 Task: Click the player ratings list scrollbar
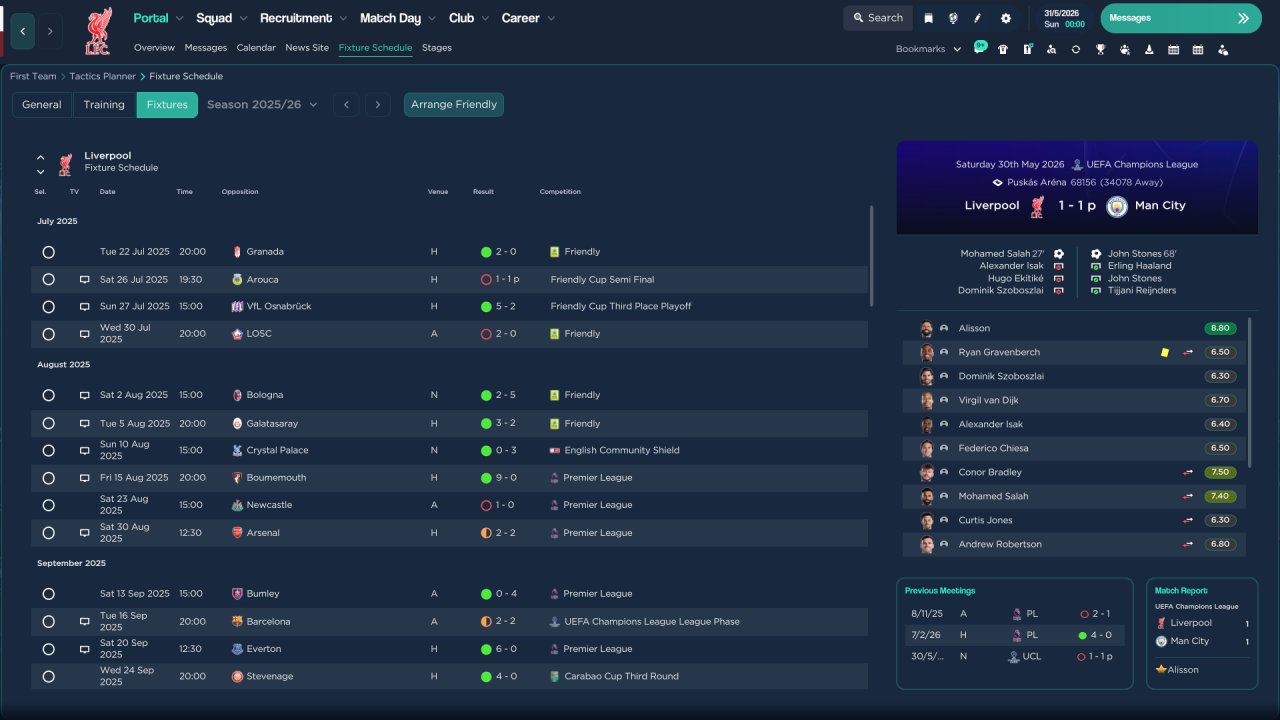pyautogui.click(x=1251, y=392)
